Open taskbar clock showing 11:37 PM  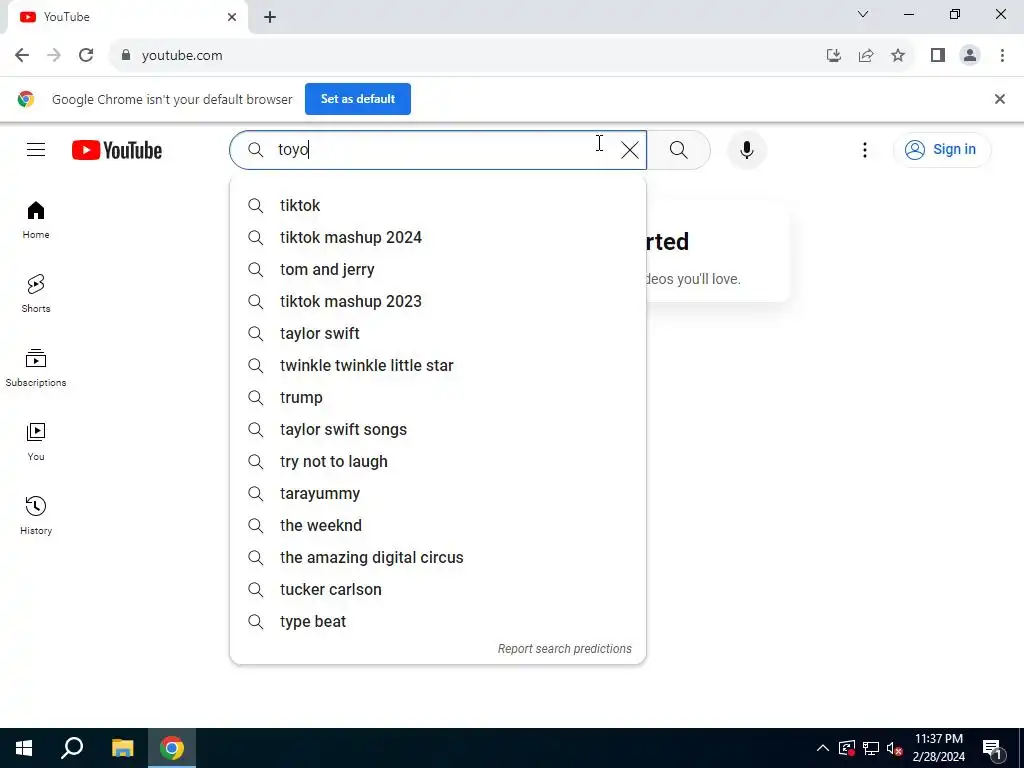click(938, 748)
